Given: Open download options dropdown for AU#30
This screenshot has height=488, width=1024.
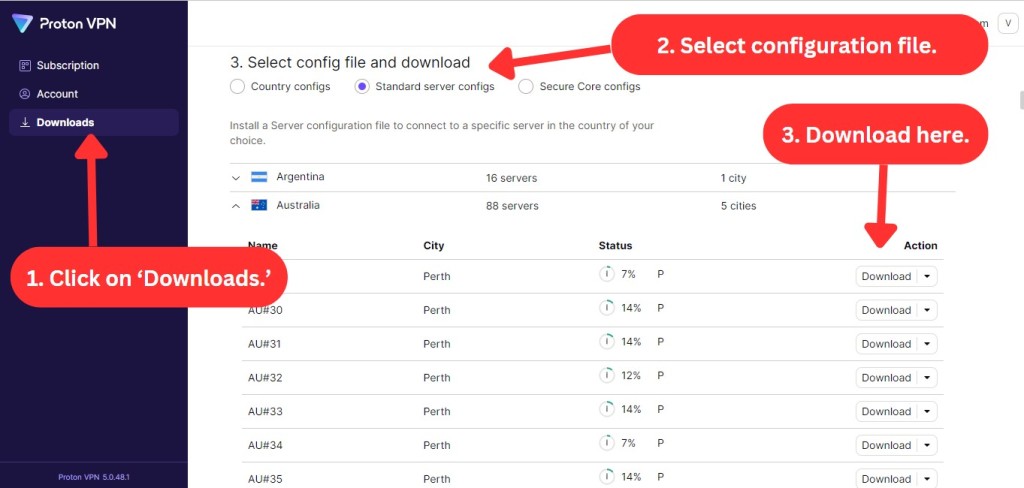Looking at the screenshot, I should [927, 310].
